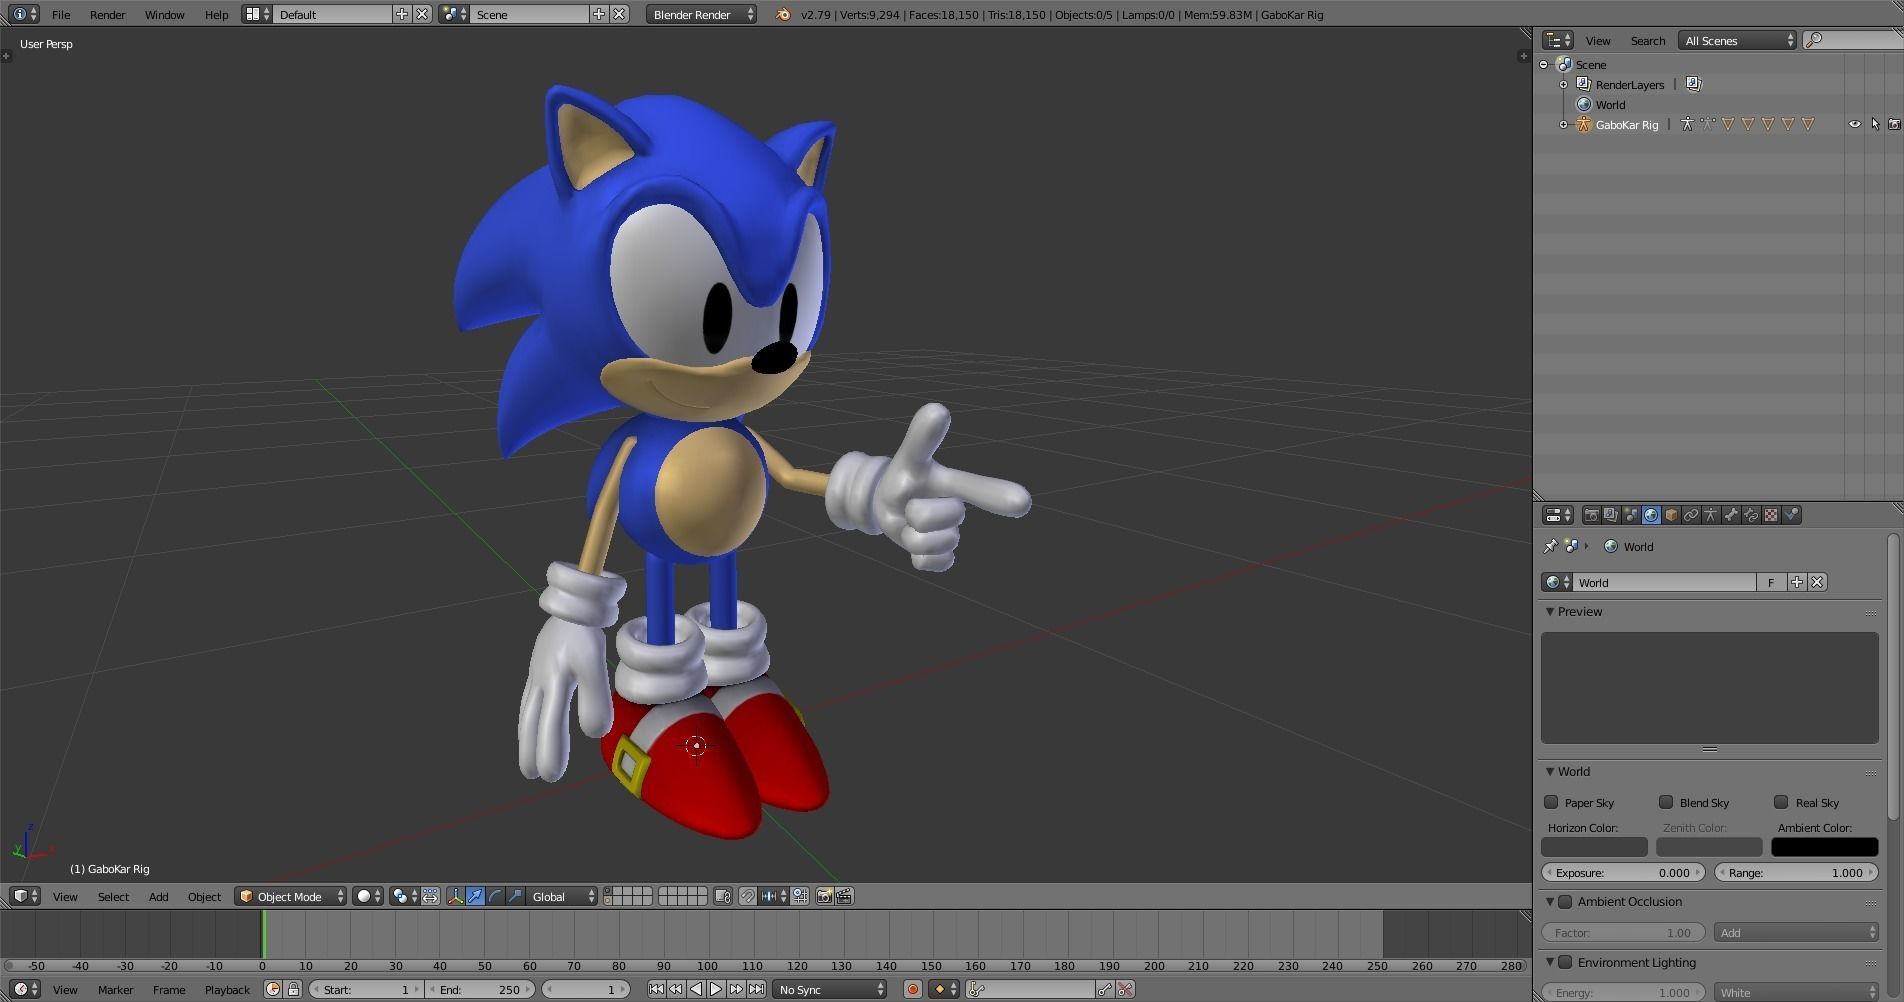Open the File menu
The width and height of the screenshot is (1904, 1002).
pyautogui.click(x=61, y=14)
